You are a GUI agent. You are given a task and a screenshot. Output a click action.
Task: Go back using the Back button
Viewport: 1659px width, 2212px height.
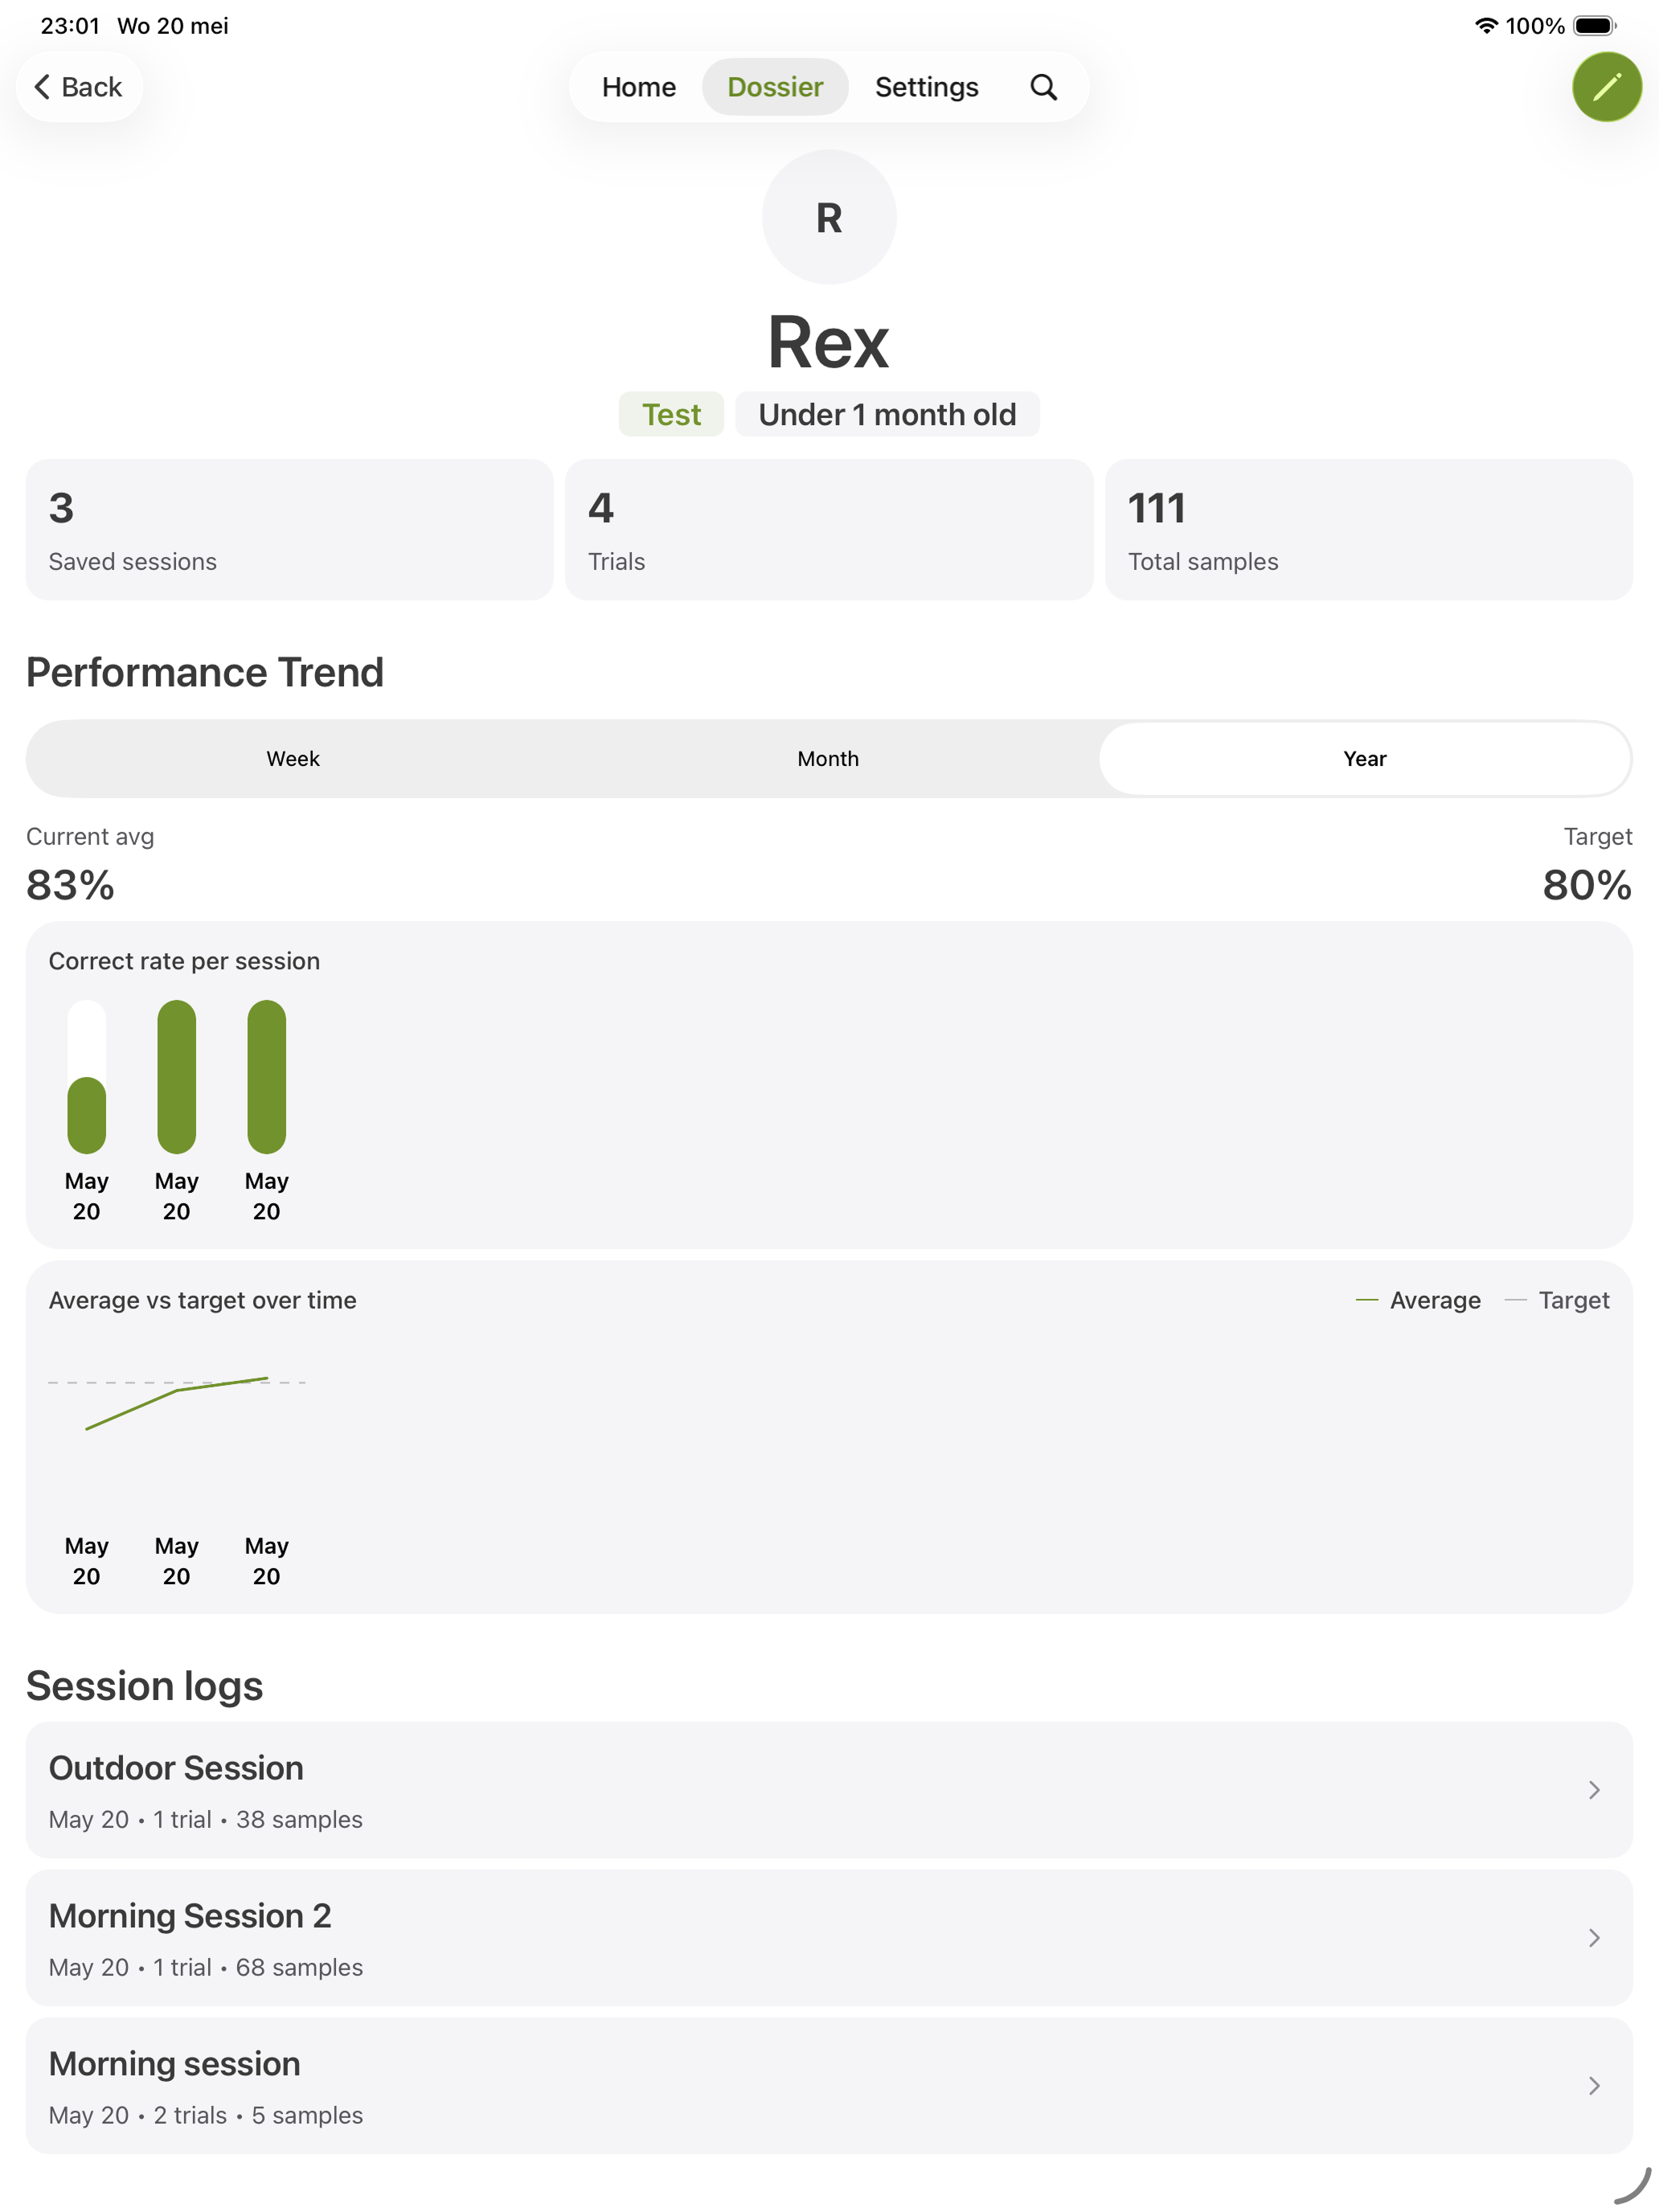coord(78,87)
